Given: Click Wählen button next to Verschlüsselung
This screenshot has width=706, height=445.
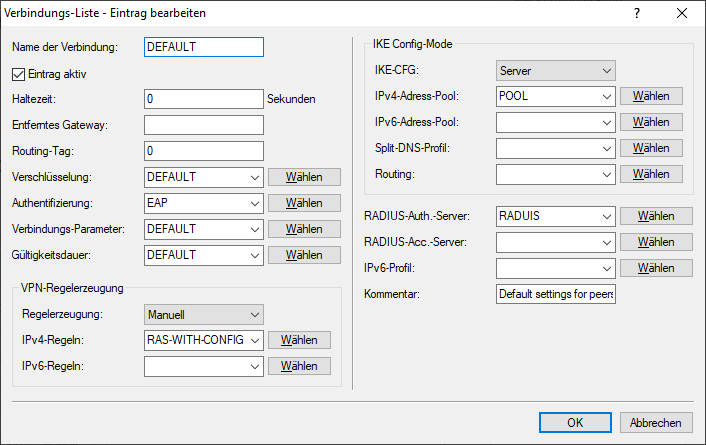Looking at the screenshot, I should point(304,177).
